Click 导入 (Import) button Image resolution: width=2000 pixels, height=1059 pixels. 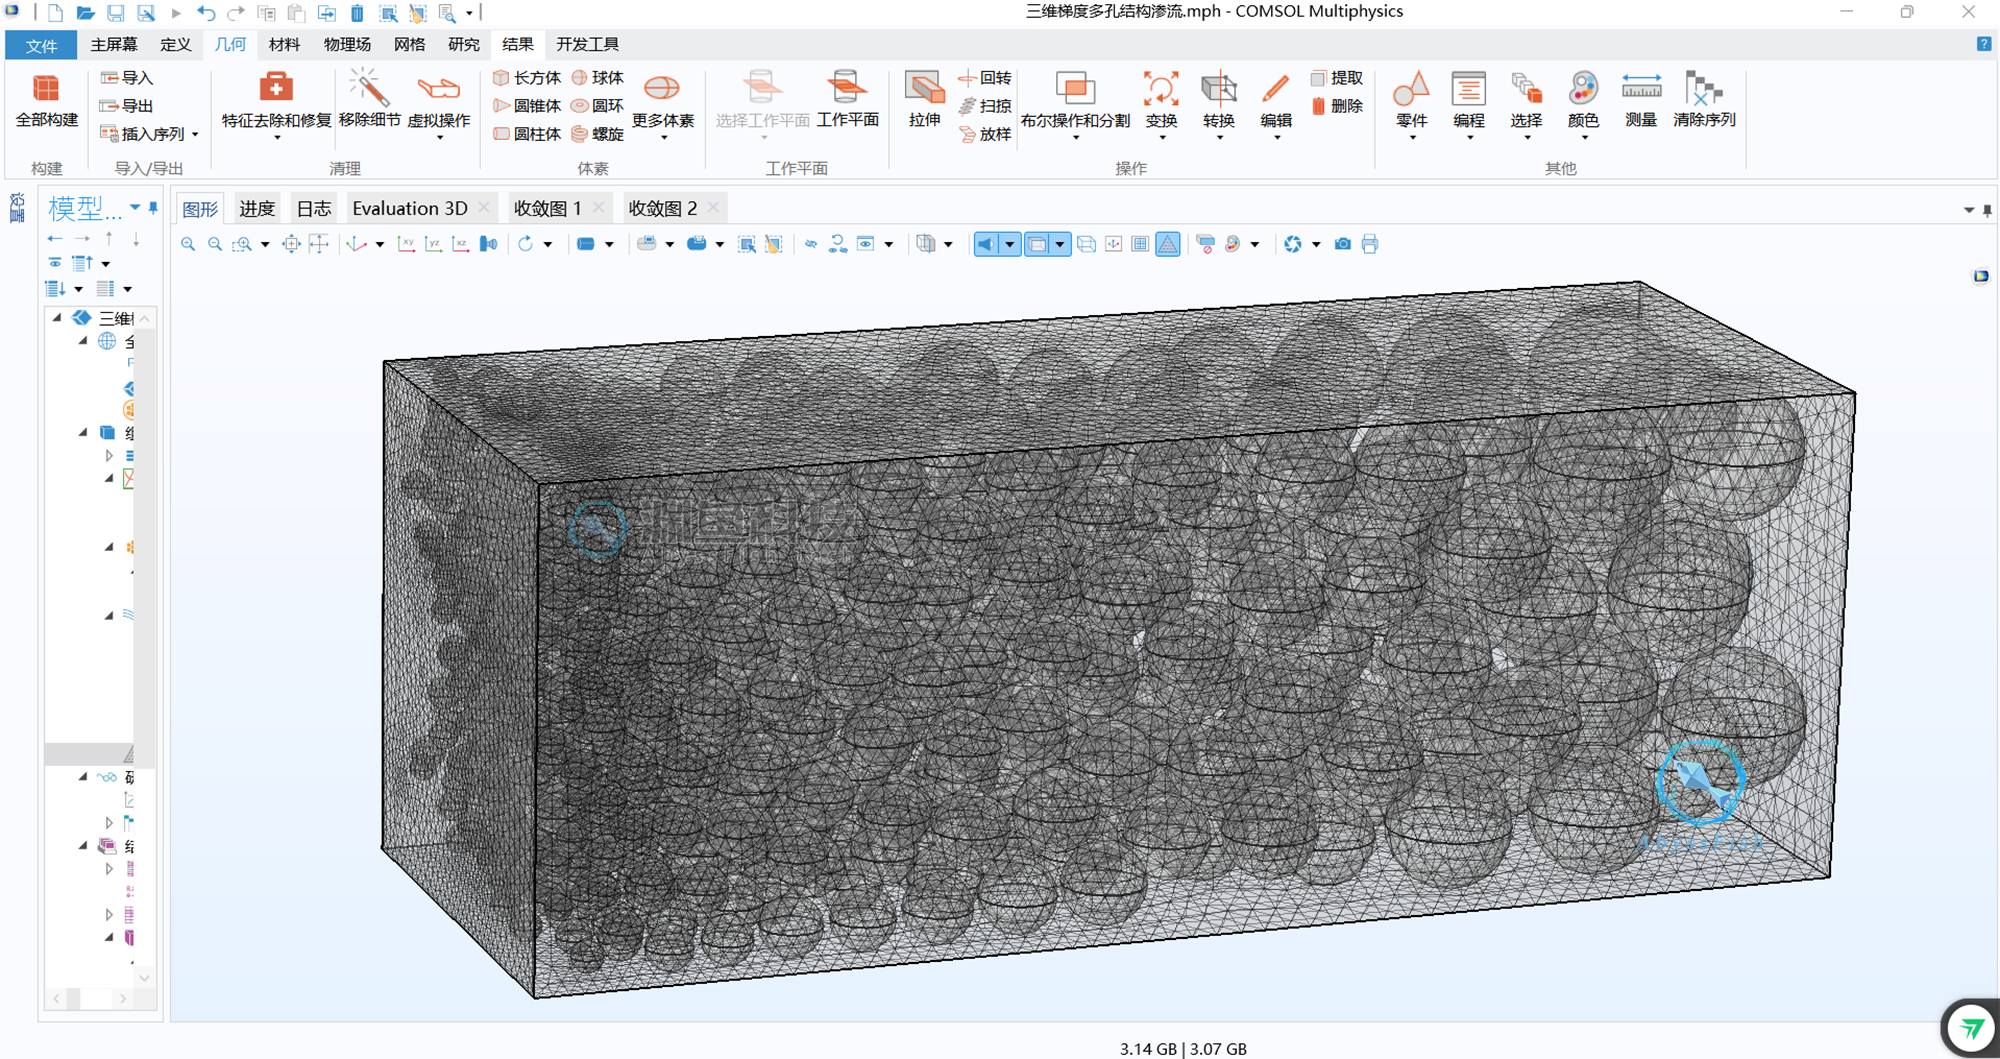coord(127,78)
